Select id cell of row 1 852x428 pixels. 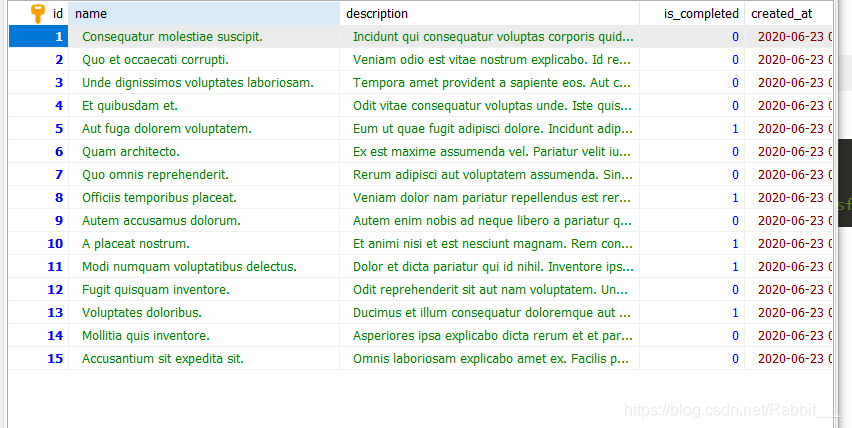coord(39,36)
